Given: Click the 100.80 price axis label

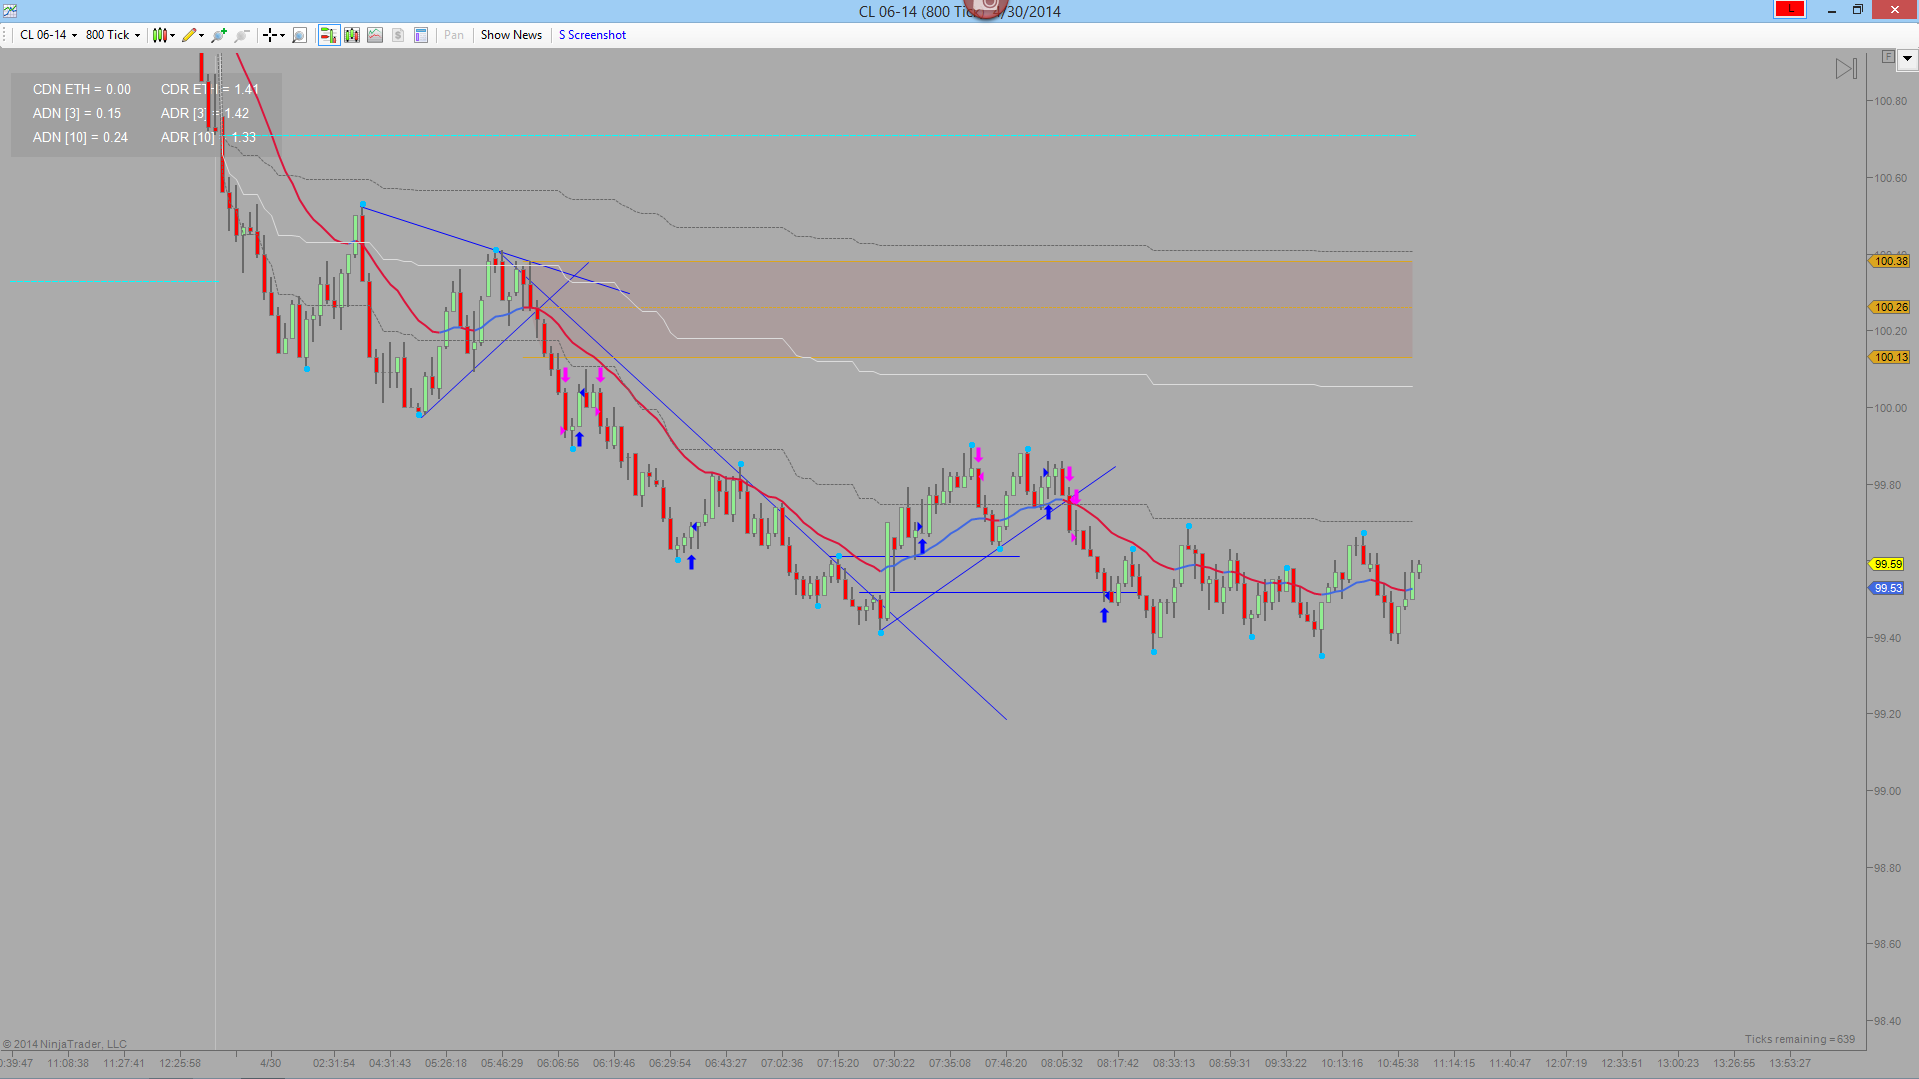Looking at the screenshot, I should point(1890,101).
